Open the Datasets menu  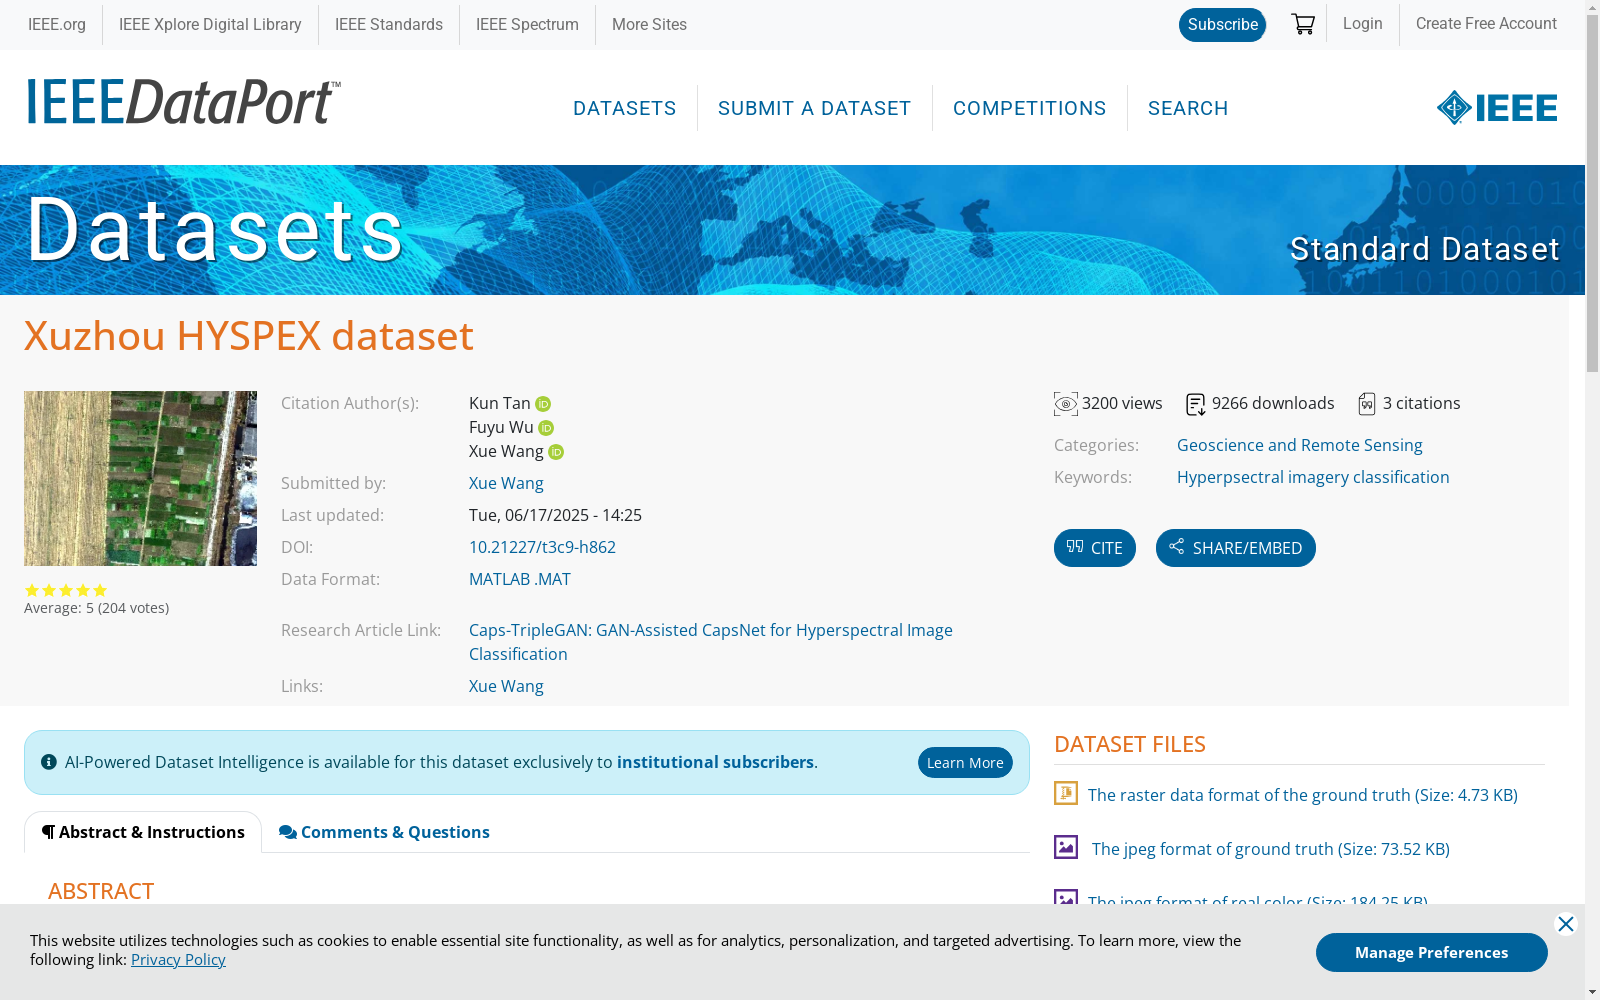coord(625,108)
